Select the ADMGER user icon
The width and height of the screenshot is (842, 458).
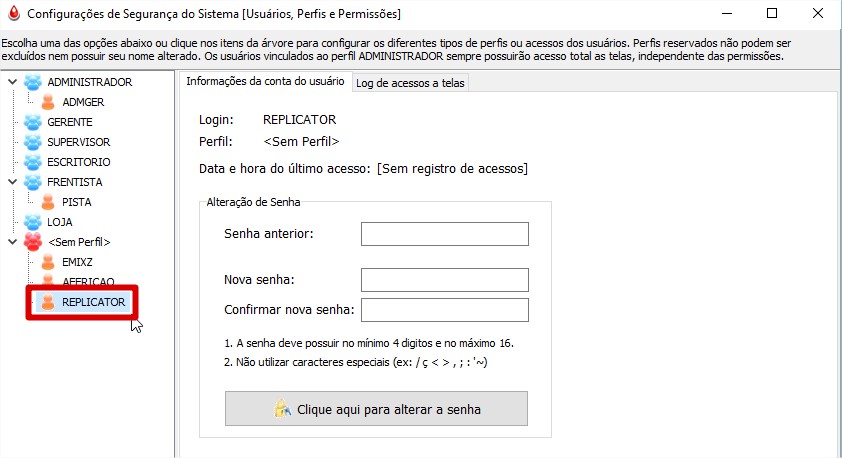click(x=48, y=102)
